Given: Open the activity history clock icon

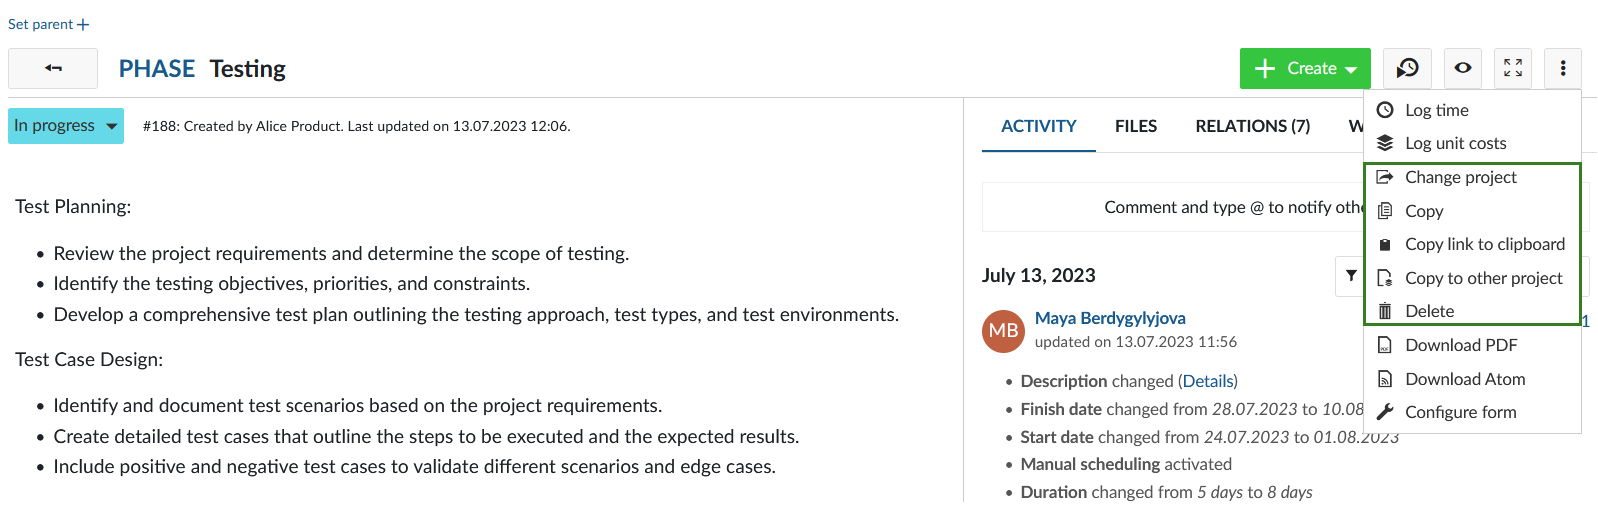Looking at the screenshot, I should tap(1407, 68).
